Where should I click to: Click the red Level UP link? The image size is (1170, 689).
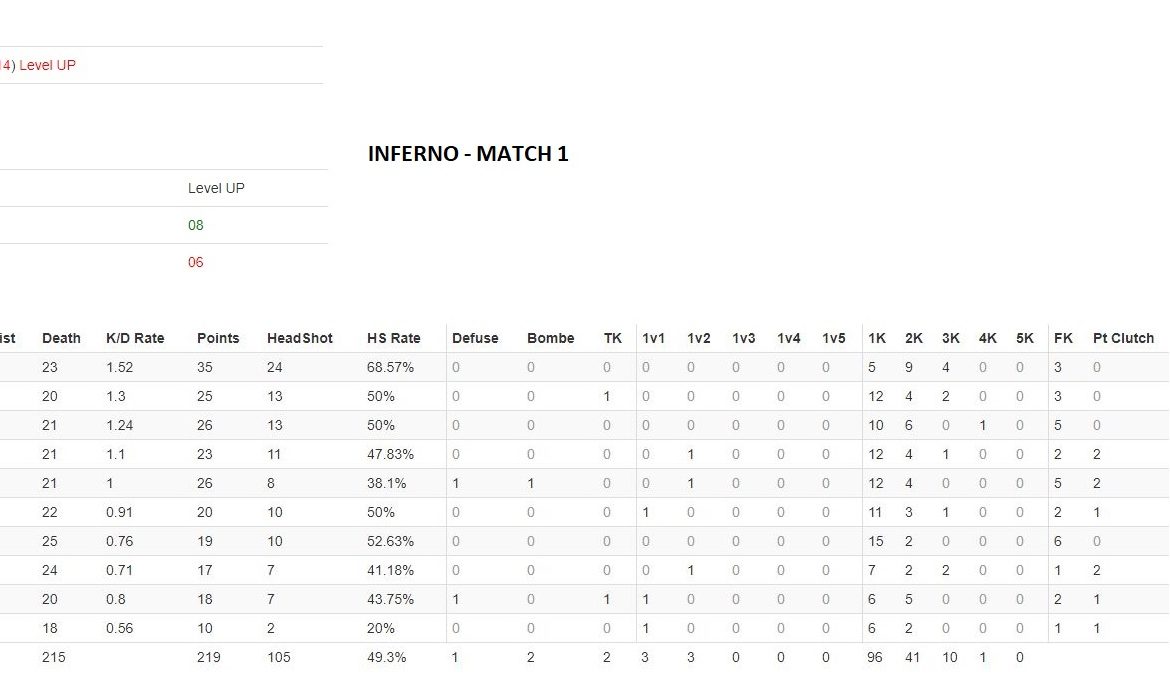(47, 65)
